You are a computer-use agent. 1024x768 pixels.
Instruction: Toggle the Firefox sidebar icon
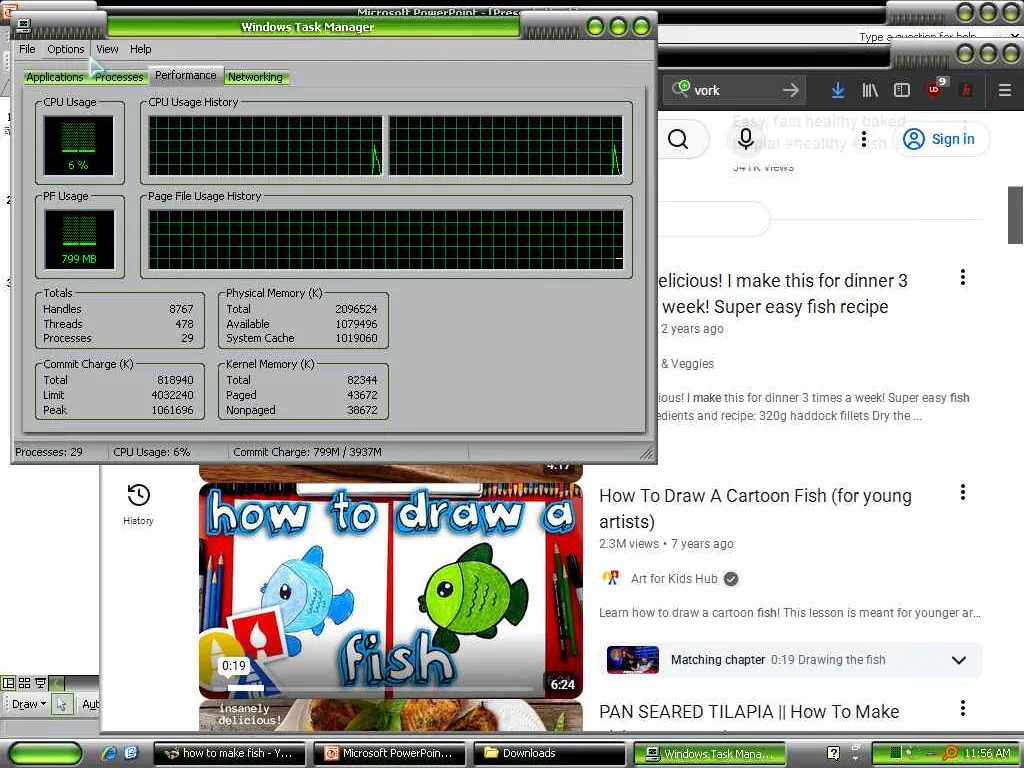902,90
